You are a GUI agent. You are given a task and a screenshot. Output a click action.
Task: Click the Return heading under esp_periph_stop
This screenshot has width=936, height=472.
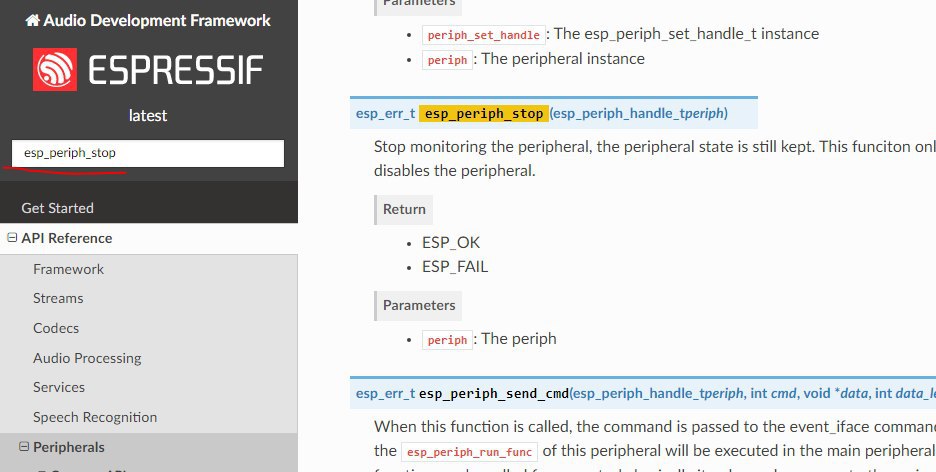(x=404, y=209)
